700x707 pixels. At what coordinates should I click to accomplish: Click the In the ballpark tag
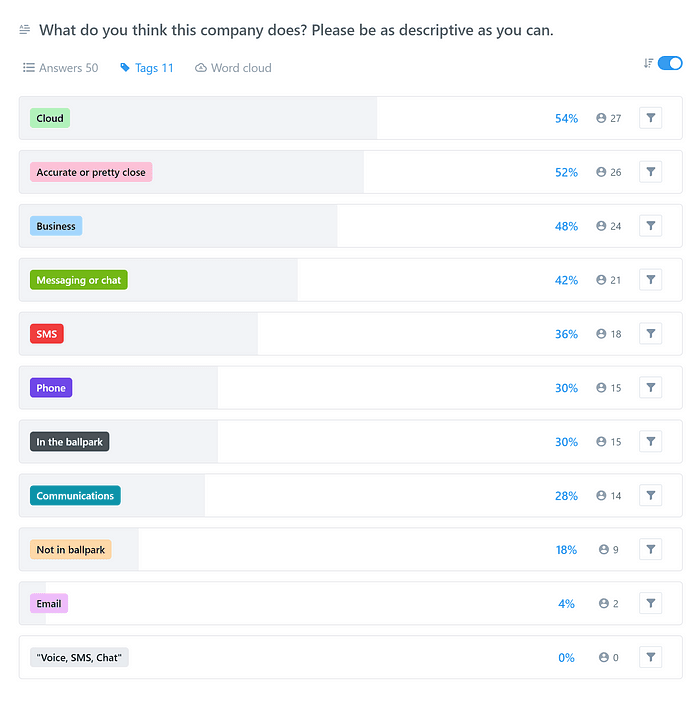tap(69, 442)
